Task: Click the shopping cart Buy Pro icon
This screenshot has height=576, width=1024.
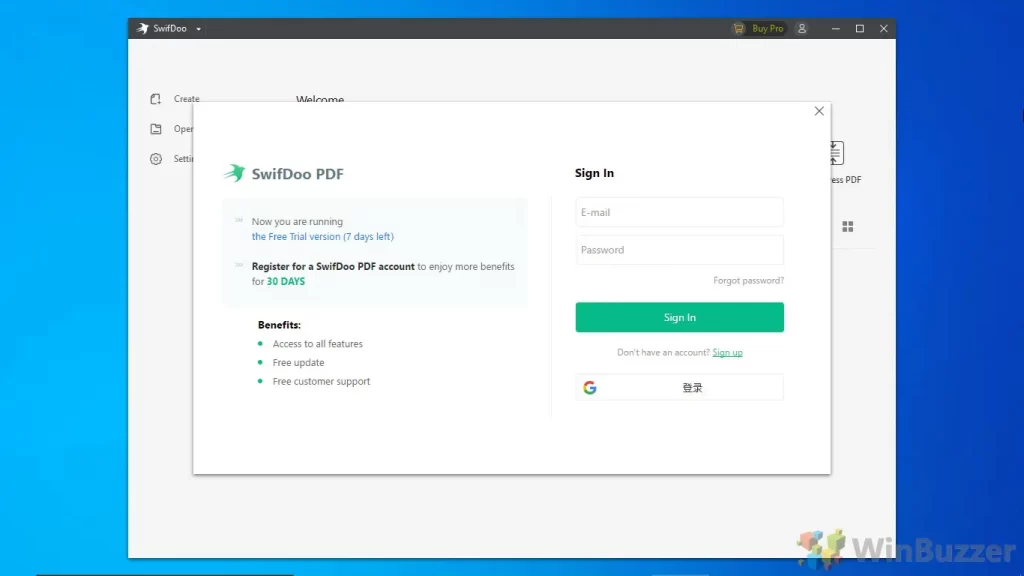Action: click(x=737, y=28)
